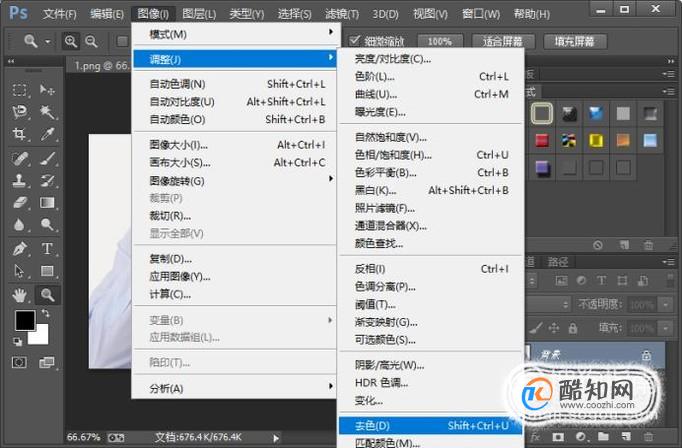Delete layer with trash icon
Image resolution: width=682 pixels, height=448 pixels.
648,436
